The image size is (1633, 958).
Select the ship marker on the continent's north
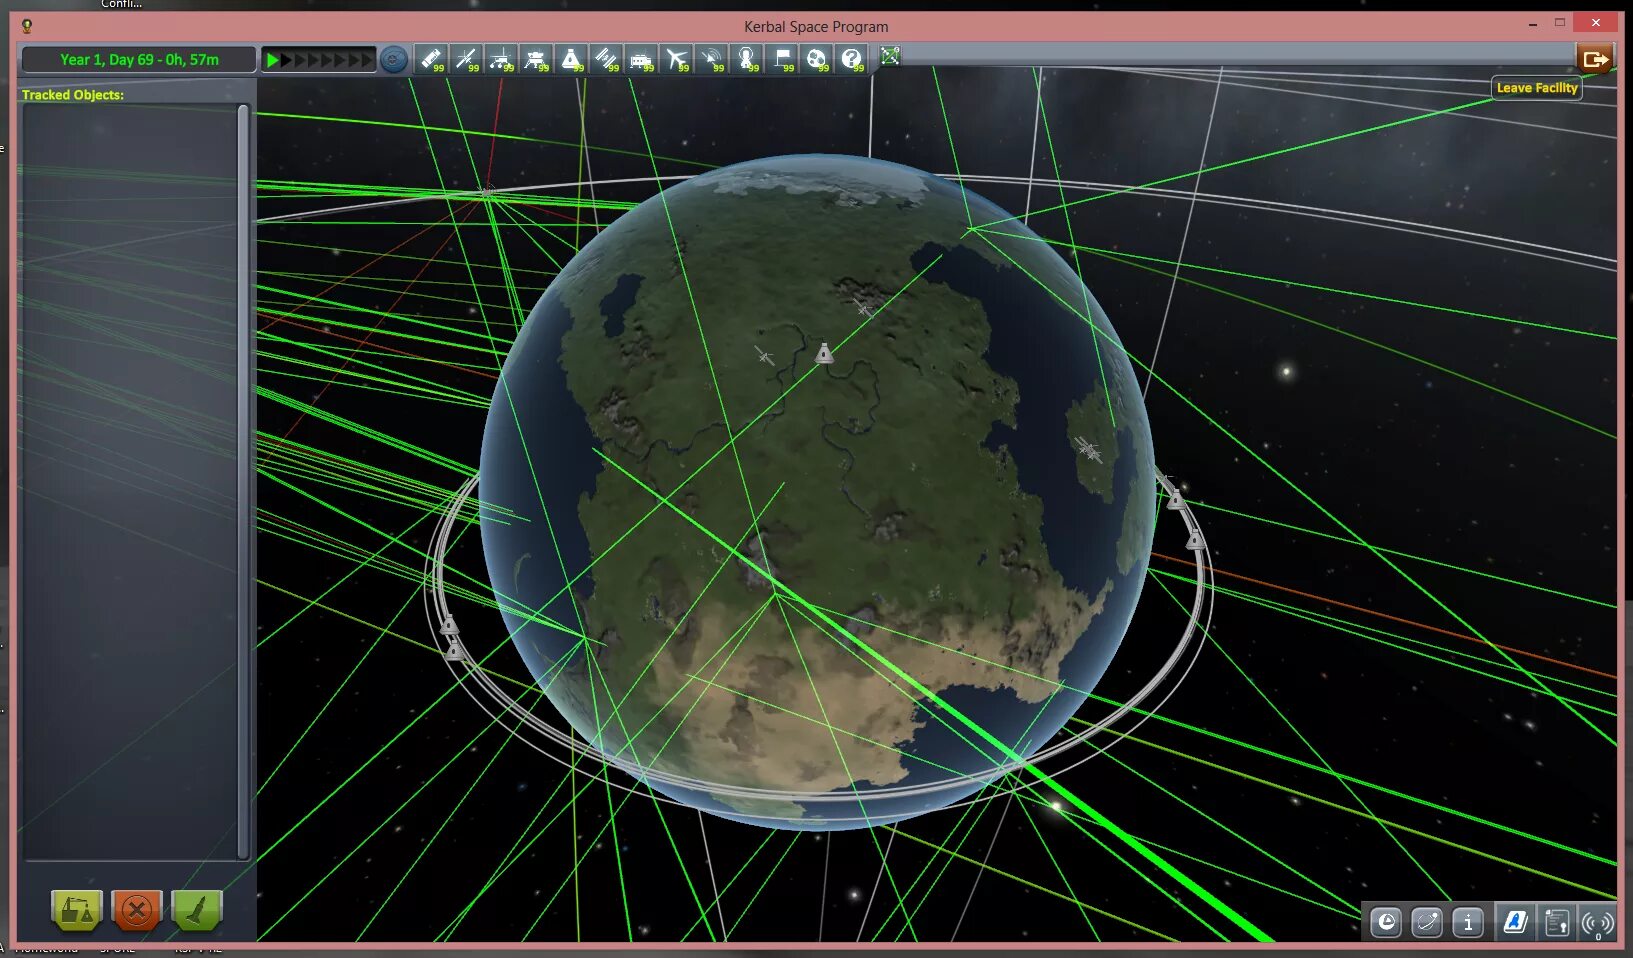tap(823, 353)
